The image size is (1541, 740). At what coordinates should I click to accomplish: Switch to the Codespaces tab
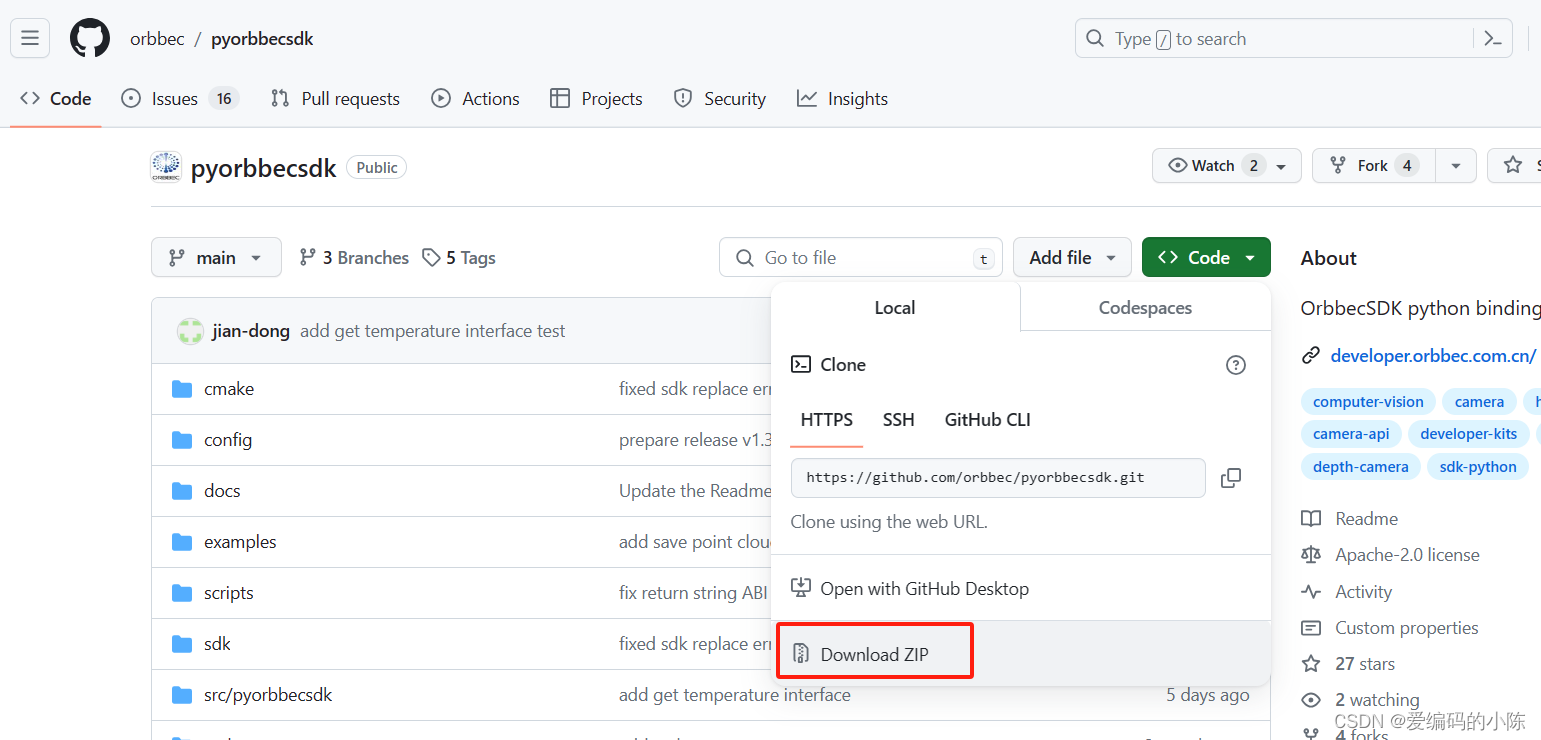pos(1145,308)
